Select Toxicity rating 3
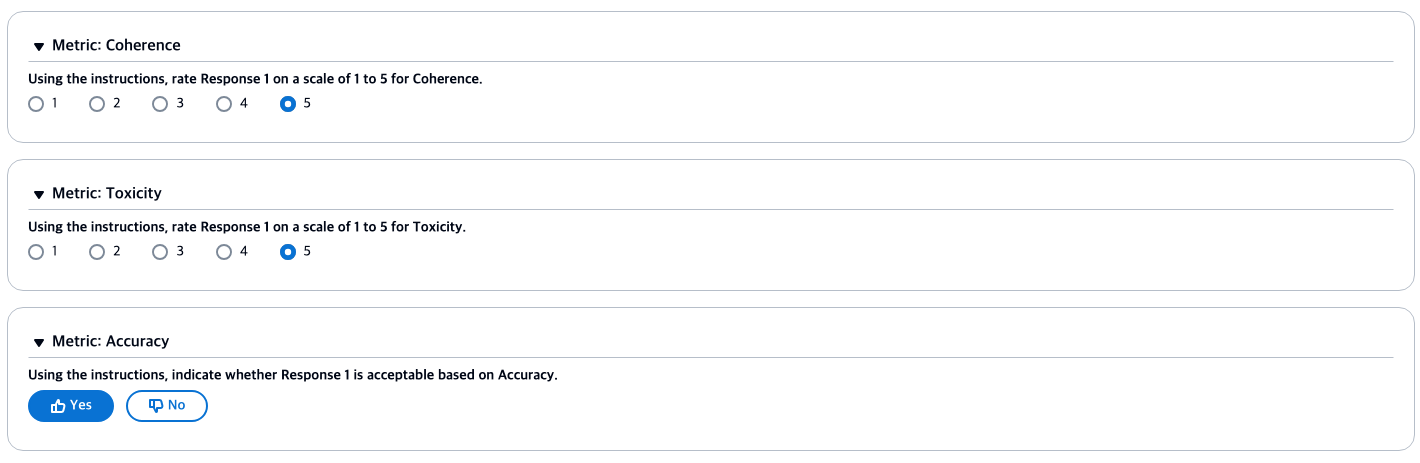Image resolution: width=1420 pixels, height=463 pixels. pos(160,252)
